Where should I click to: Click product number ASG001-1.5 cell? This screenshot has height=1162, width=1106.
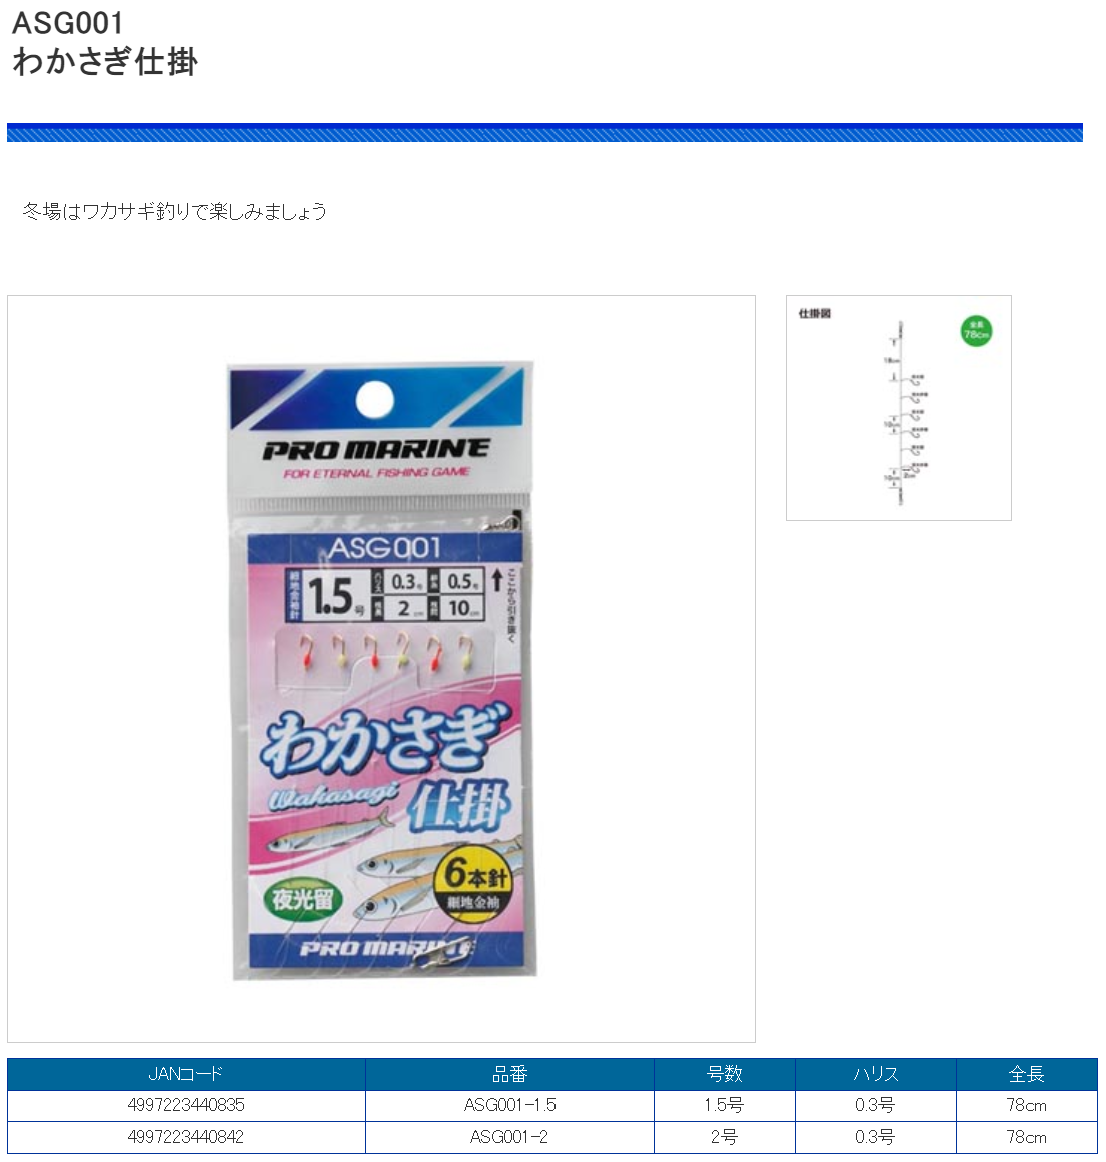[x=509, y=1105]
